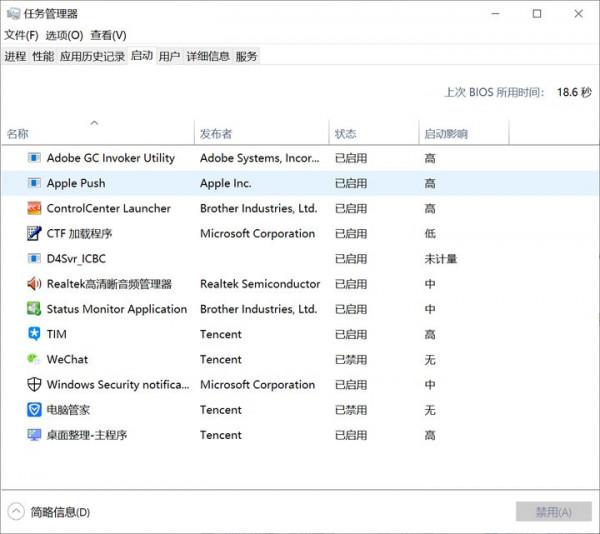Select the Realtek高清晰音频管理器 name
600x534 pixels.
click(109, 284)
